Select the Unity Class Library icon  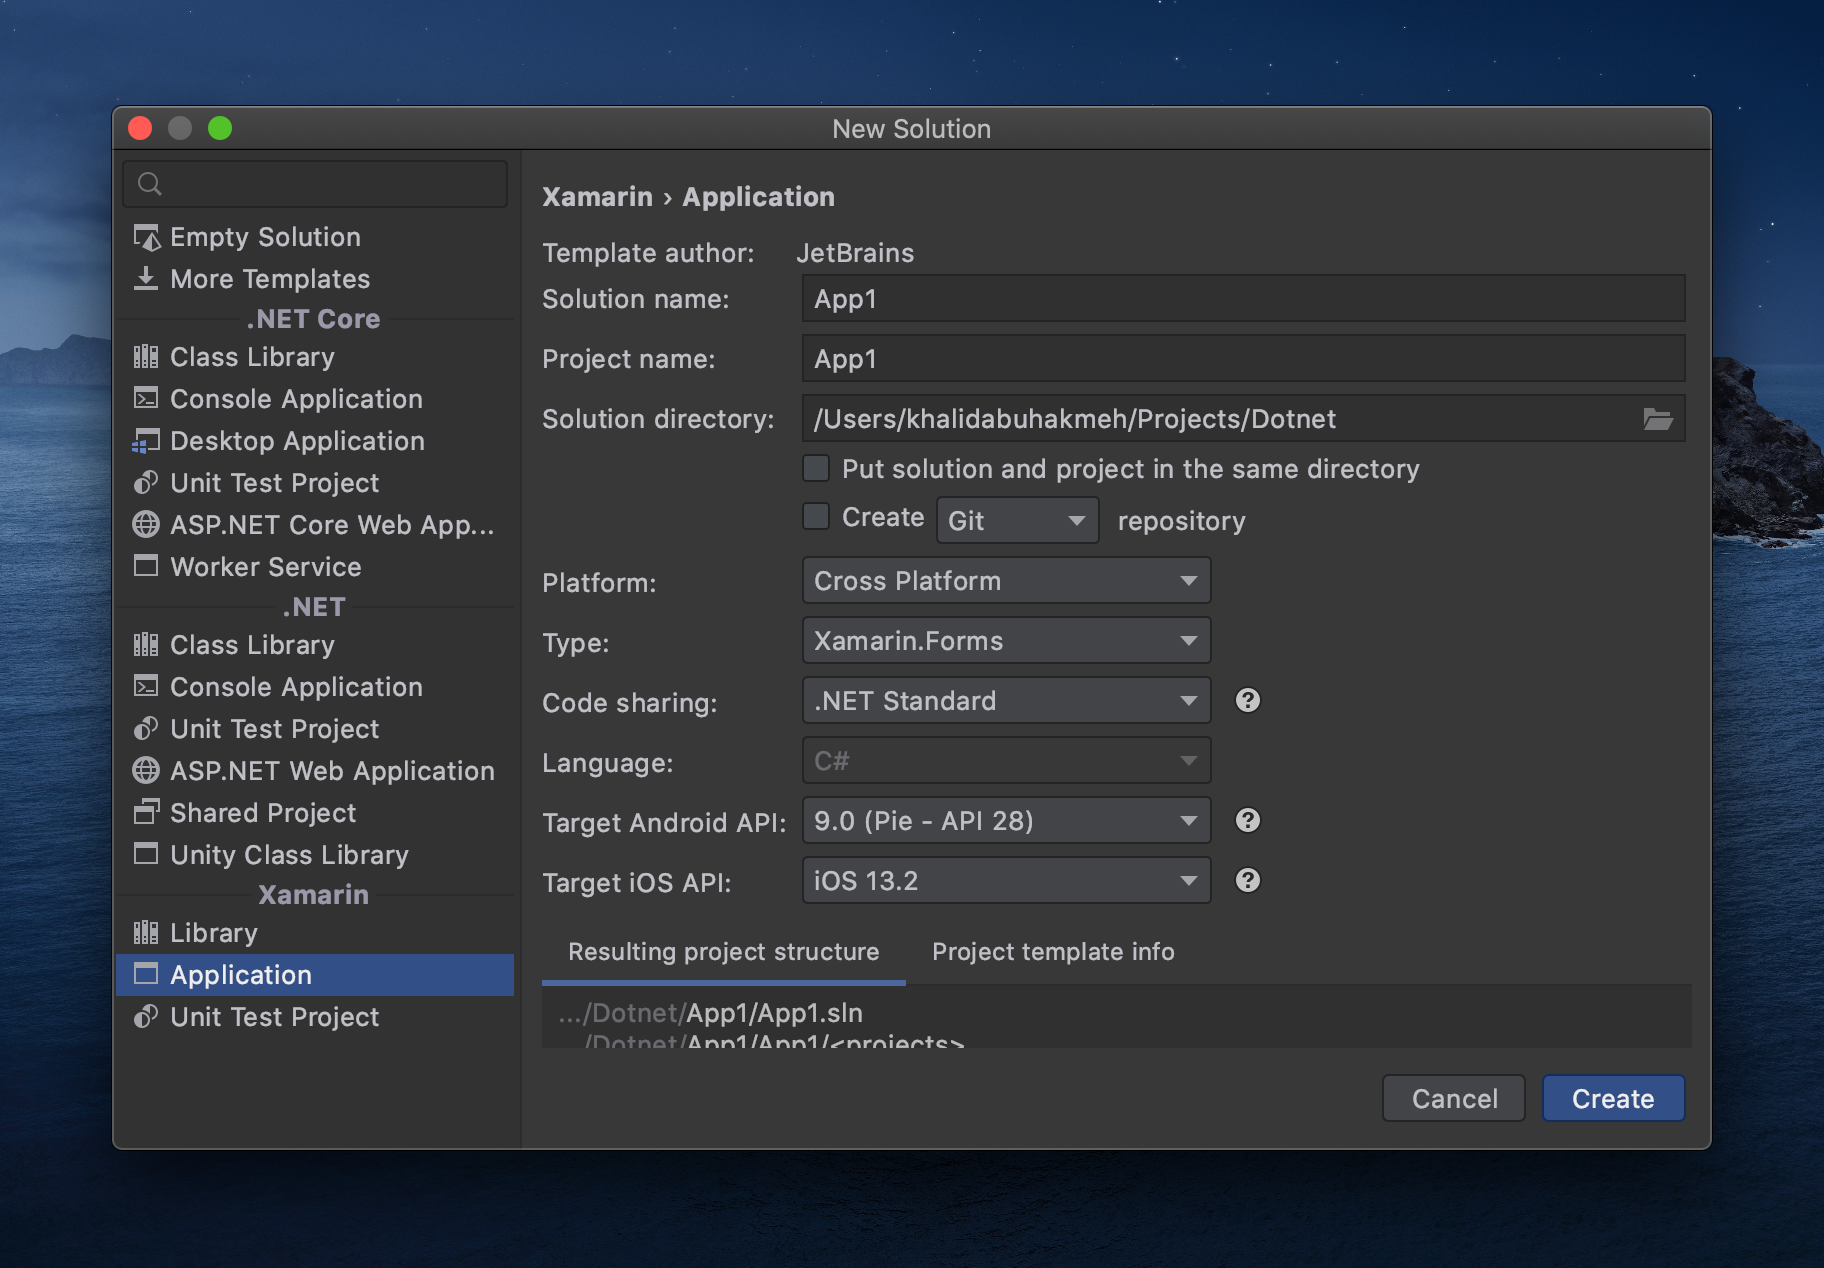point(146,855)
